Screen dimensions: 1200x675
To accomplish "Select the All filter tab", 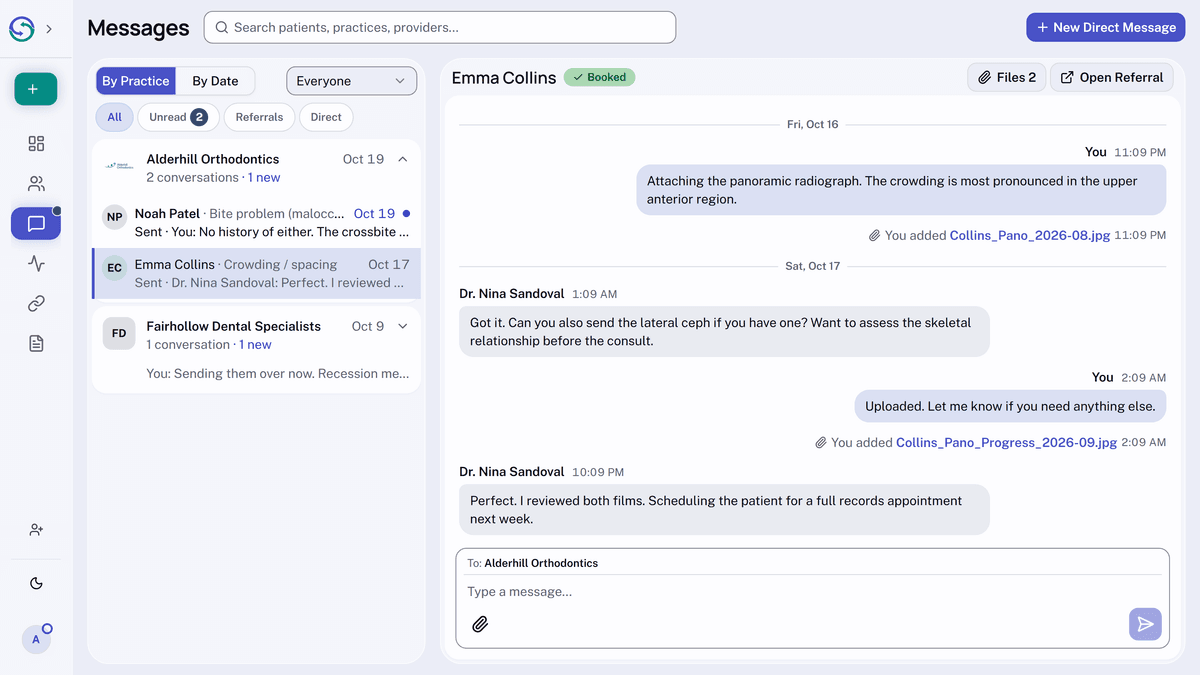I will click(115, 117).
